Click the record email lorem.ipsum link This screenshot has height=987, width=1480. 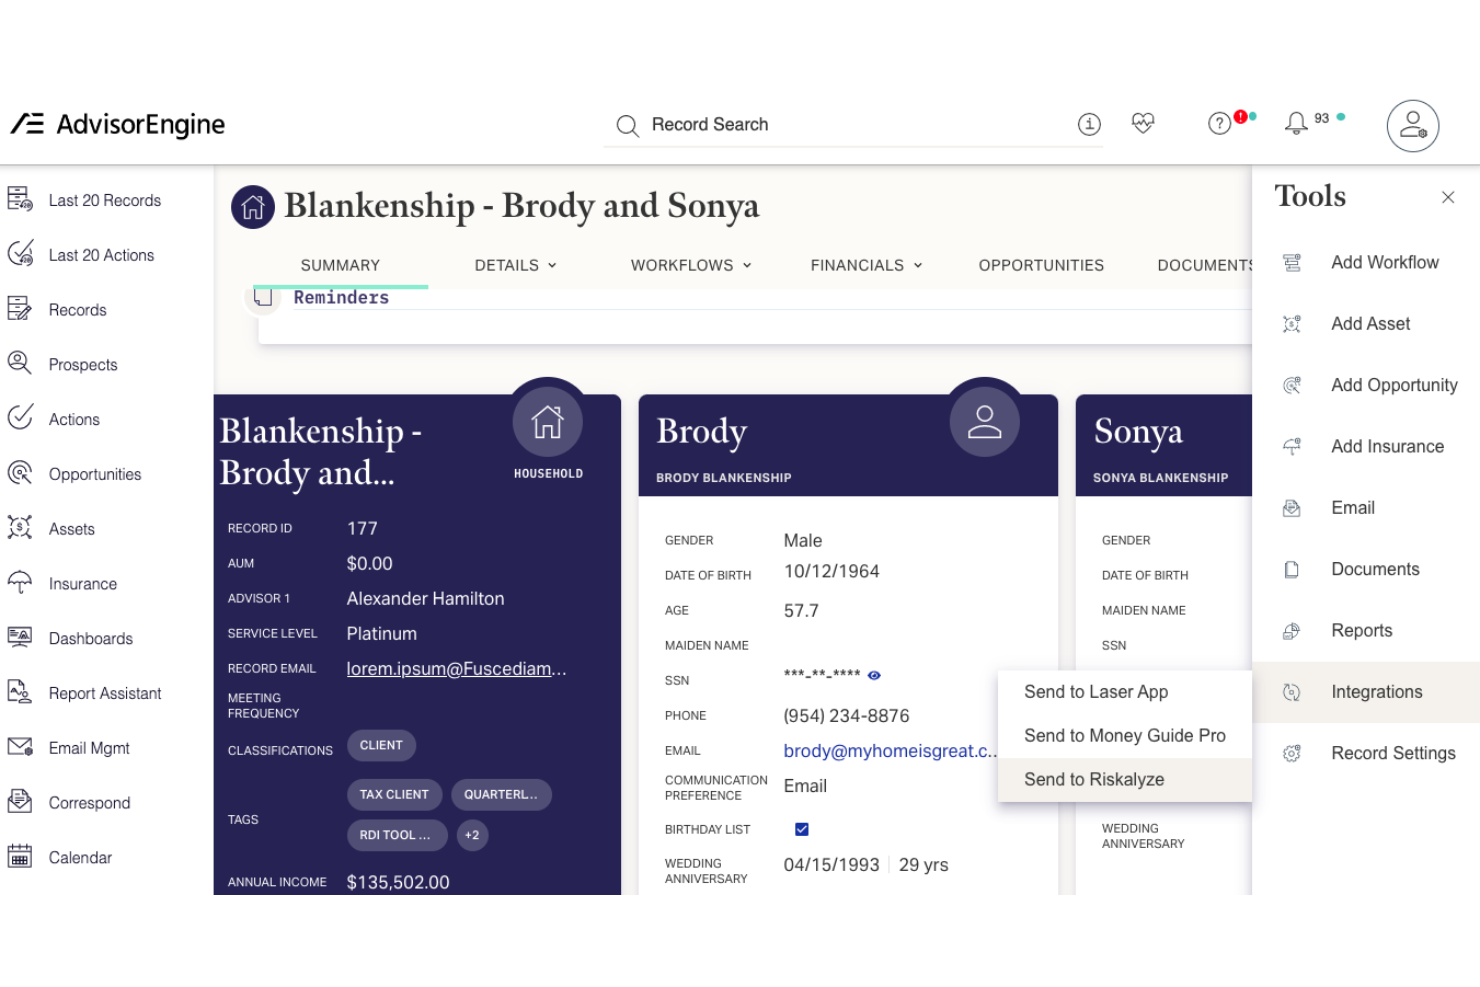coord(457,669)
